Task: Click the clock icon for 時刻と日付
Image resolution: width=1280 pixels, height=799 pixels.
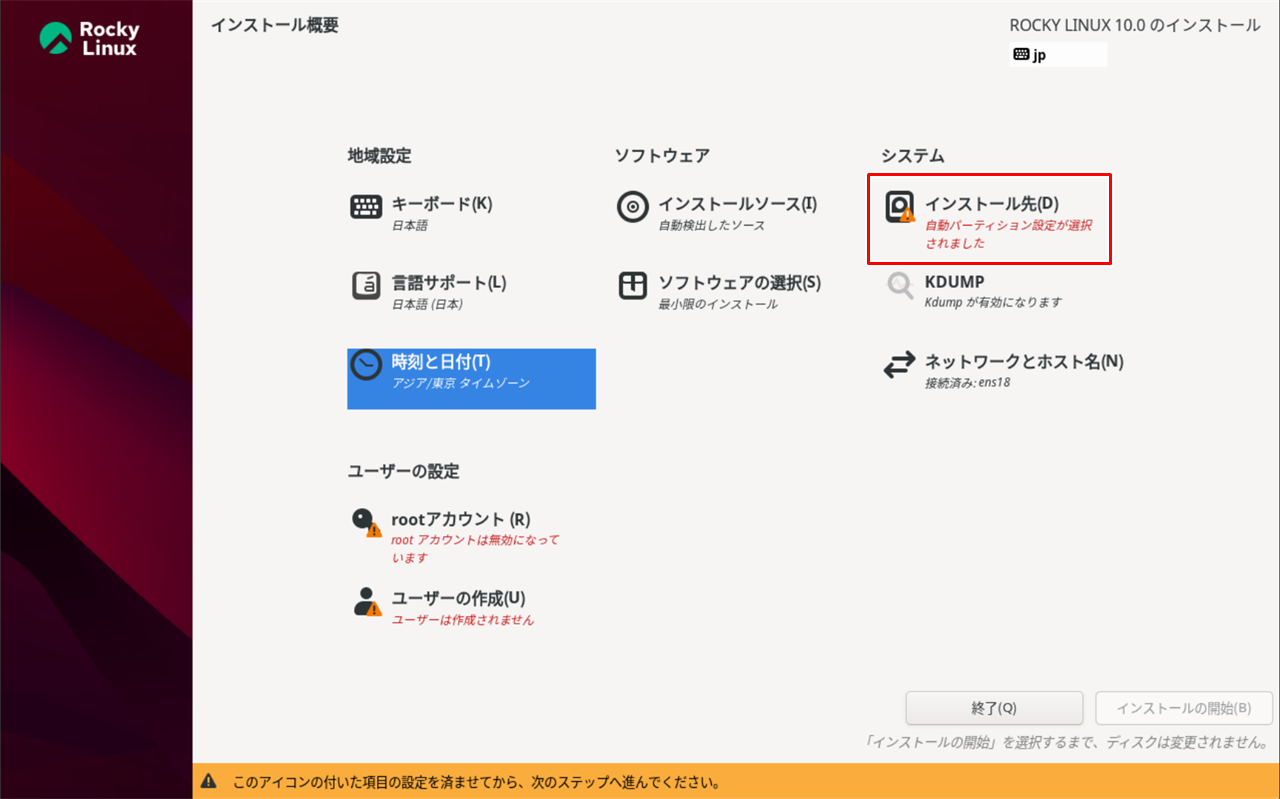Action: point(366,365)
